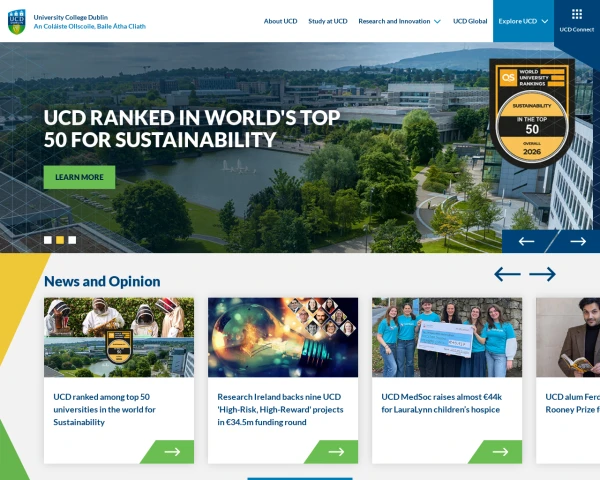Screen dimensions: 600x480
Task: Show previous news cards with left arrow
Action: [507, 274]
